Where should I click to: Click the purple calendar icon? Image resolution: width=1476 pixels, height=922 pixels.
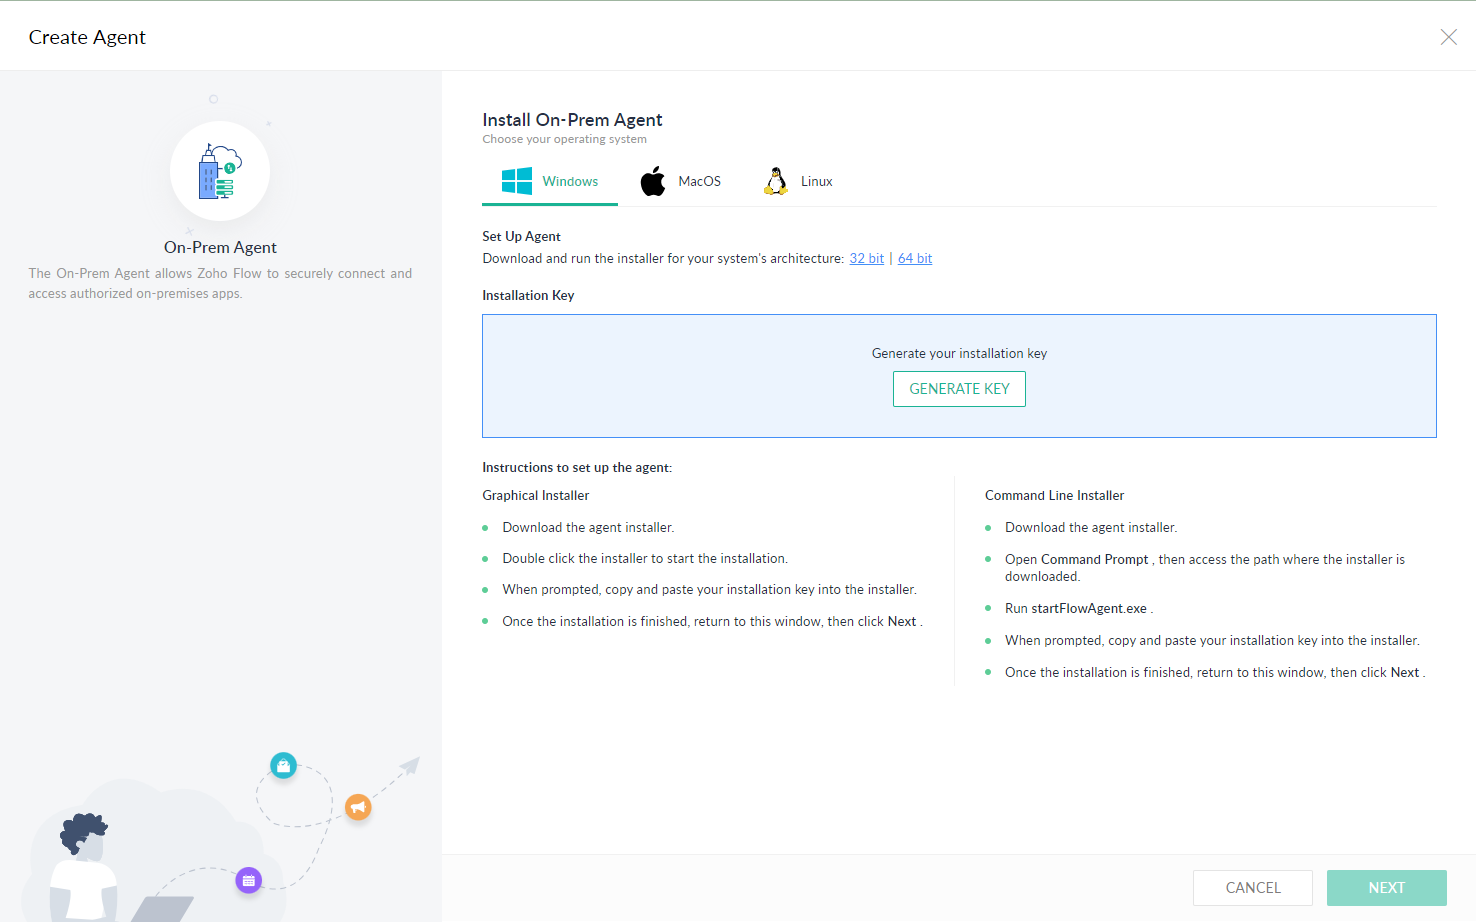pyautogui.click(x=248, y=880)
